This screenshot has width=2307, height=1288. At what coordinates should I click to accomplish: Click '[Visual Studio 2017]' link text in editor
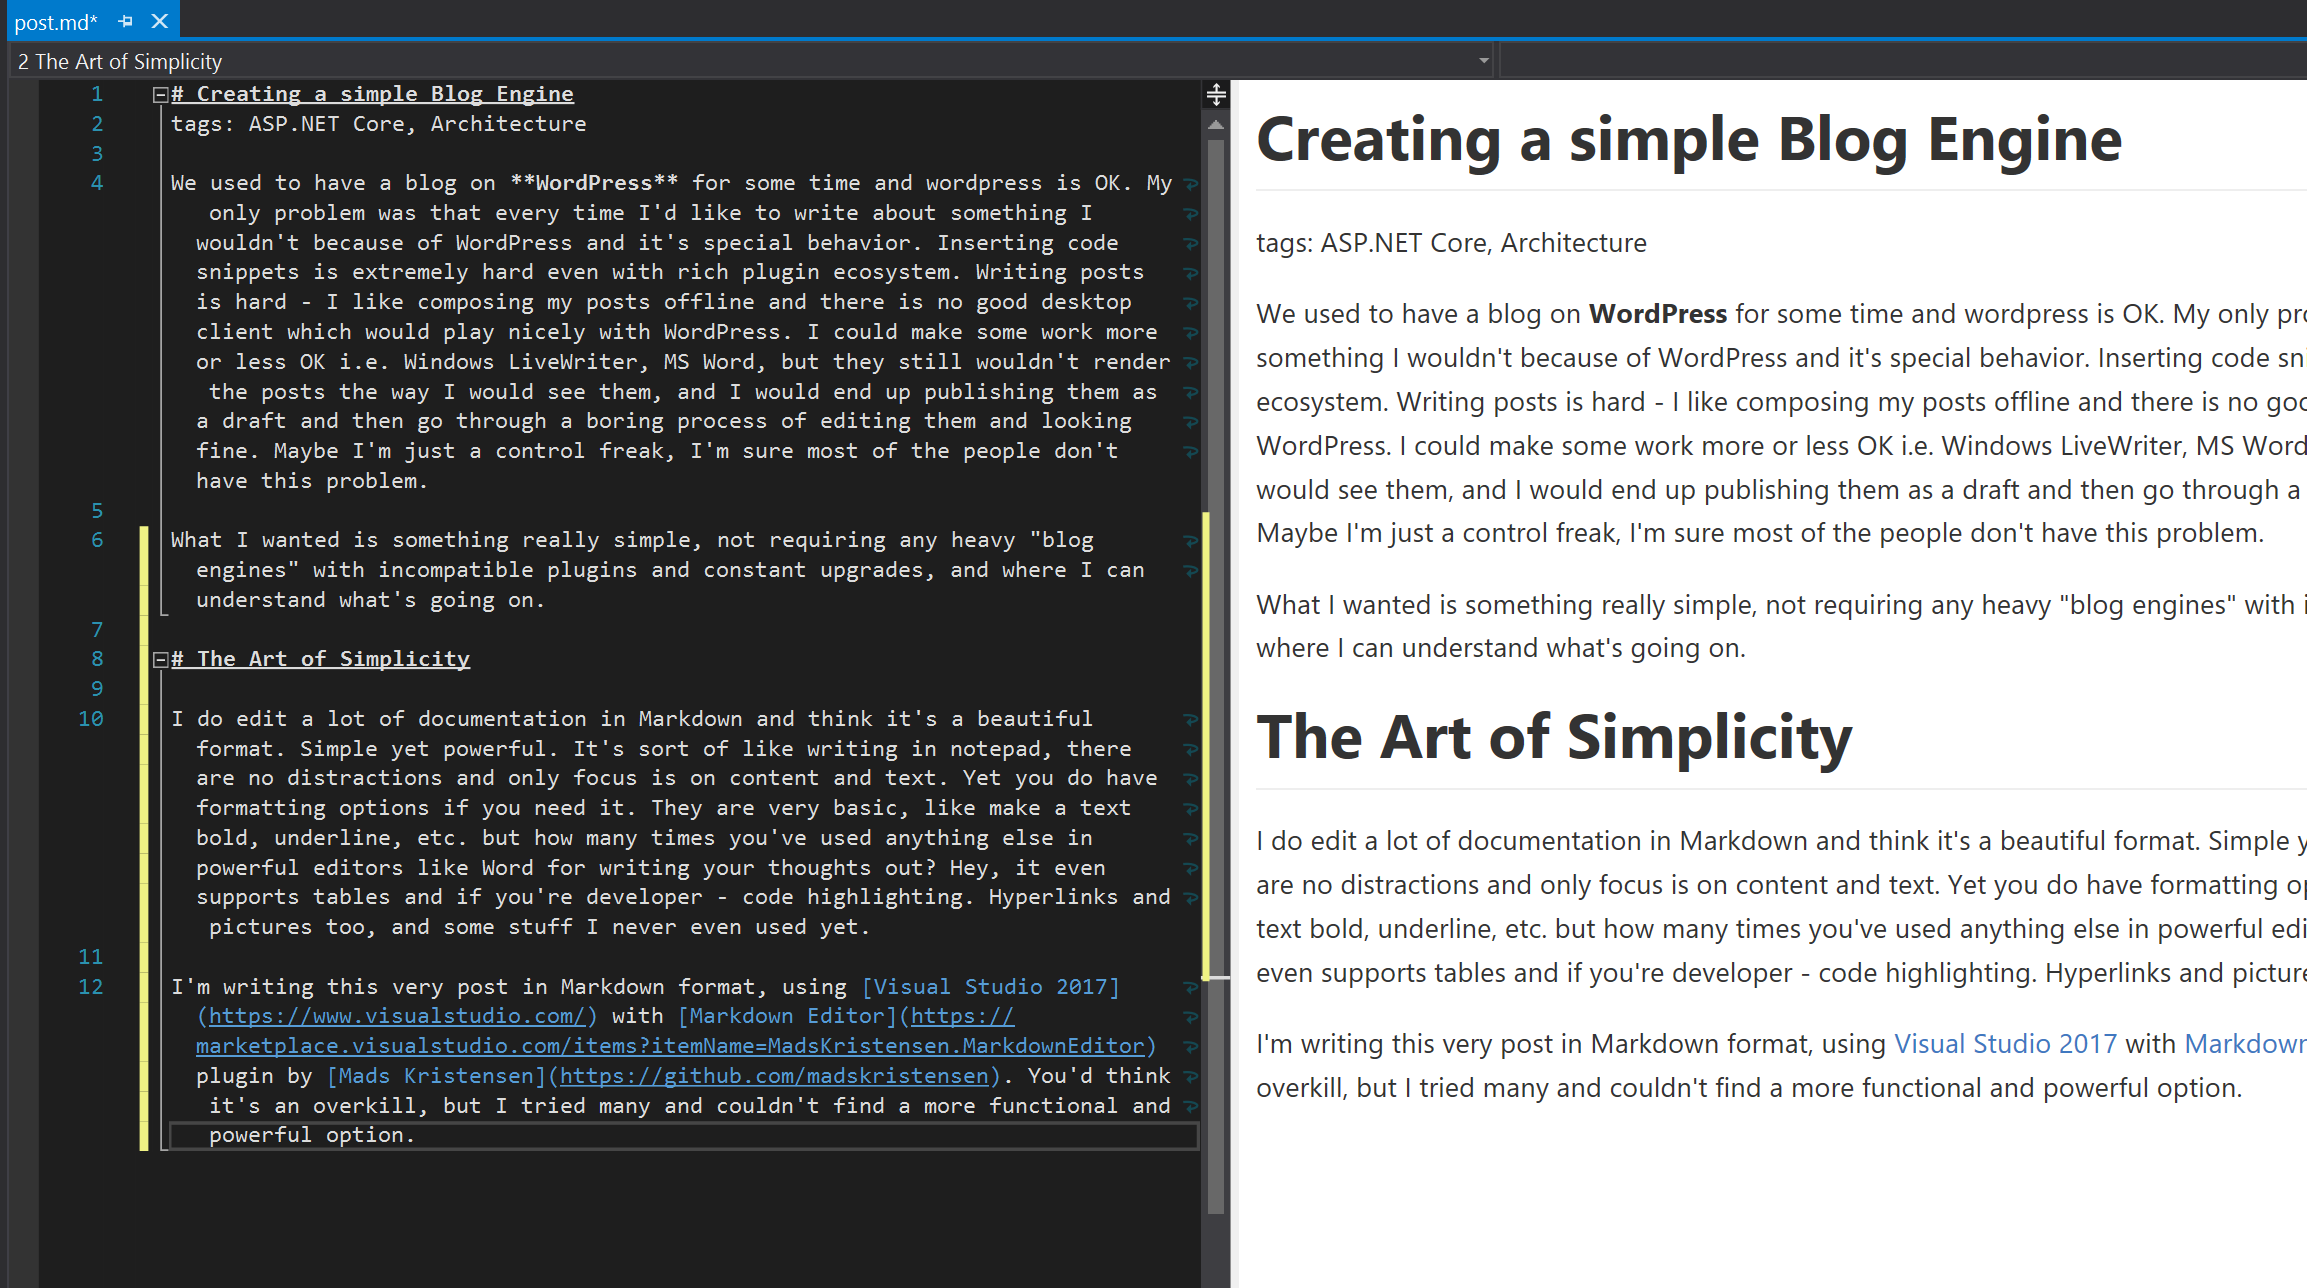990,987
